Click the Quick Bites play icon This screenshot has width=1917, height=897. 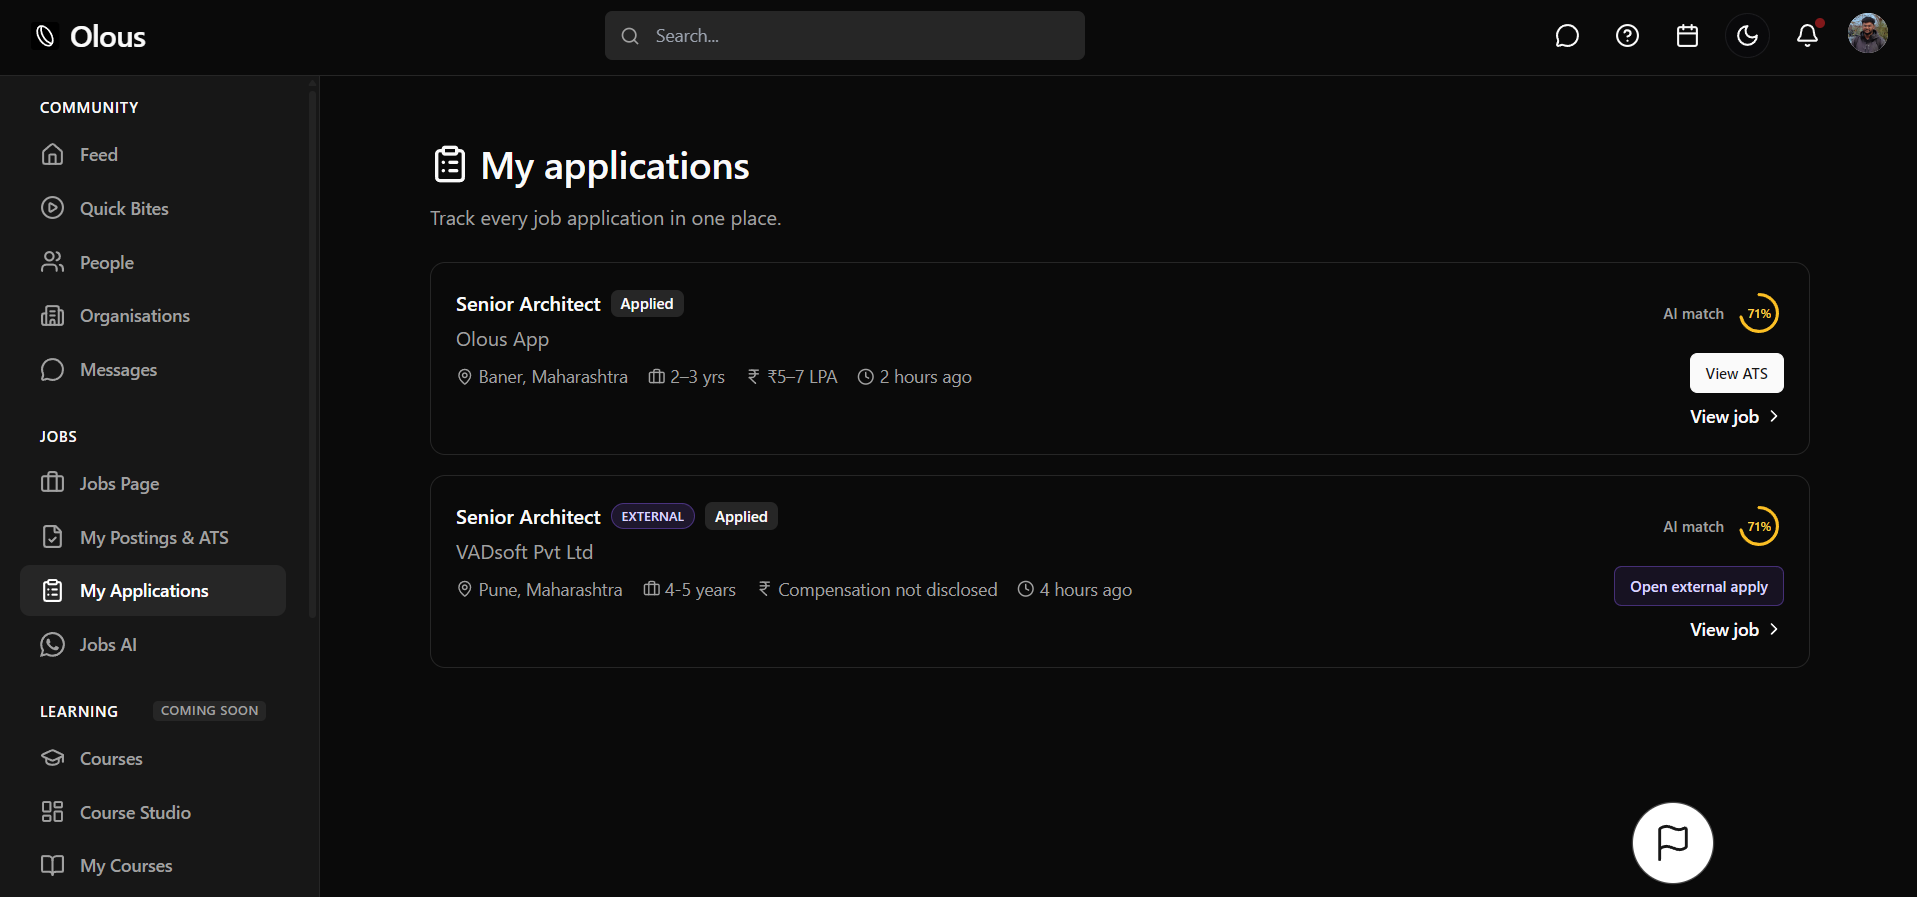click(x=52, y=208)
